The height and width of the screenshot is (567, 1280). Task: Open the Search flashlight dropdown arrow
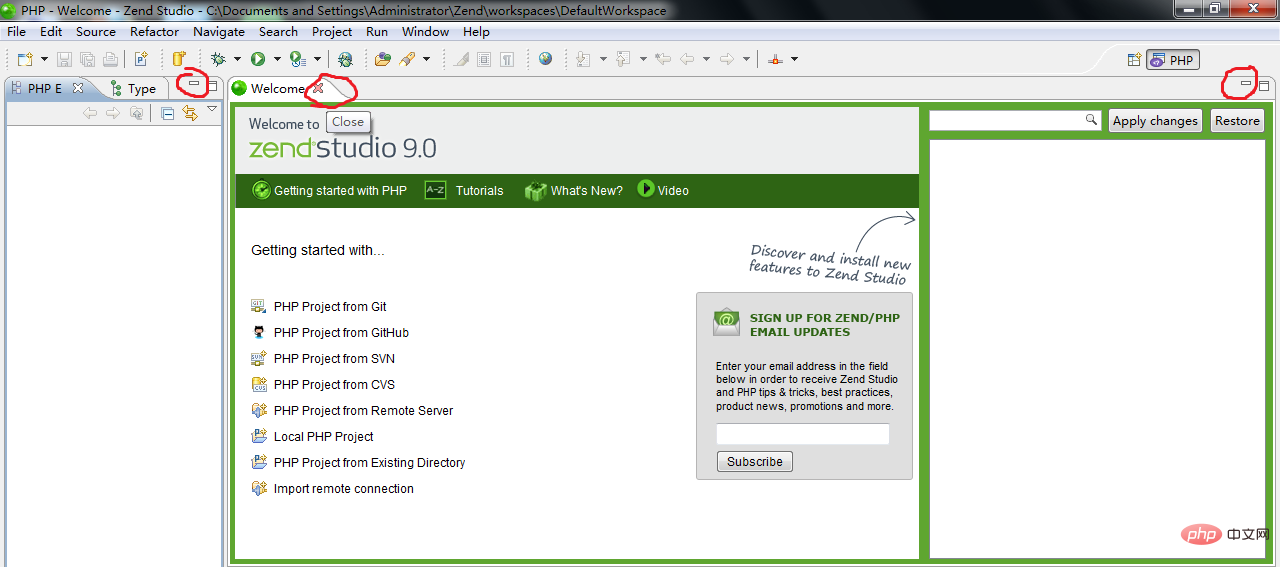[x=426, y=60]
